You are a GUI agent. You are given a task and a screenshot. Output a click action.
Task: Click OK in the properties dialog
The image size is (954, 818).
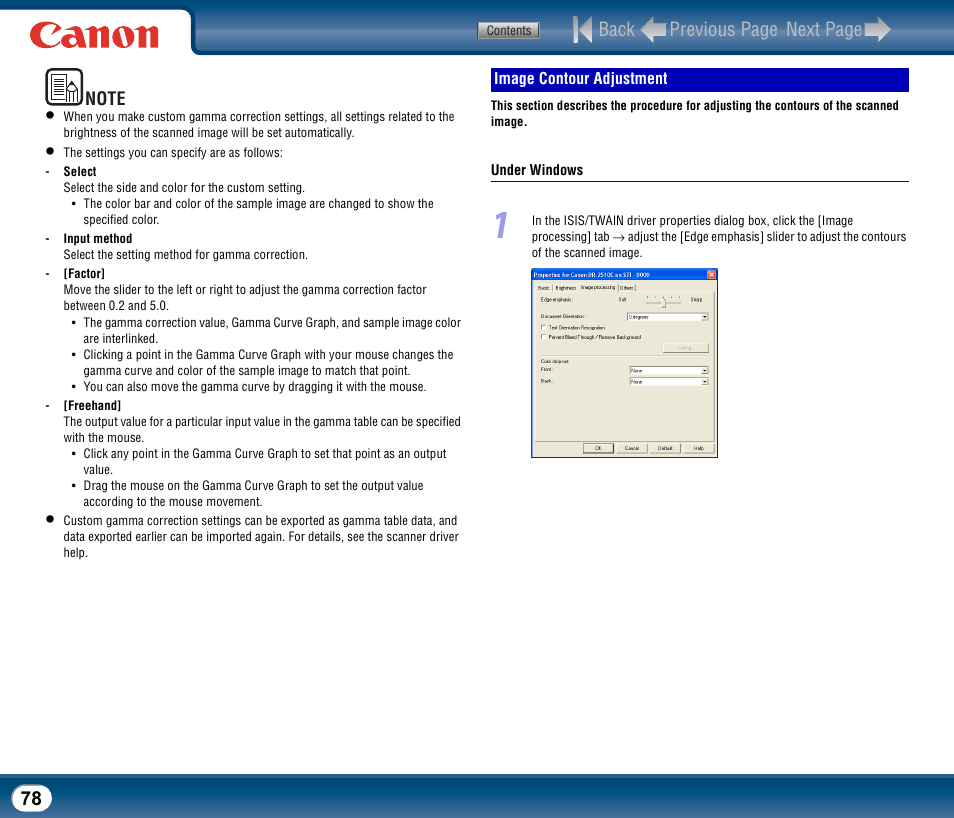click(x=598, y=448)
